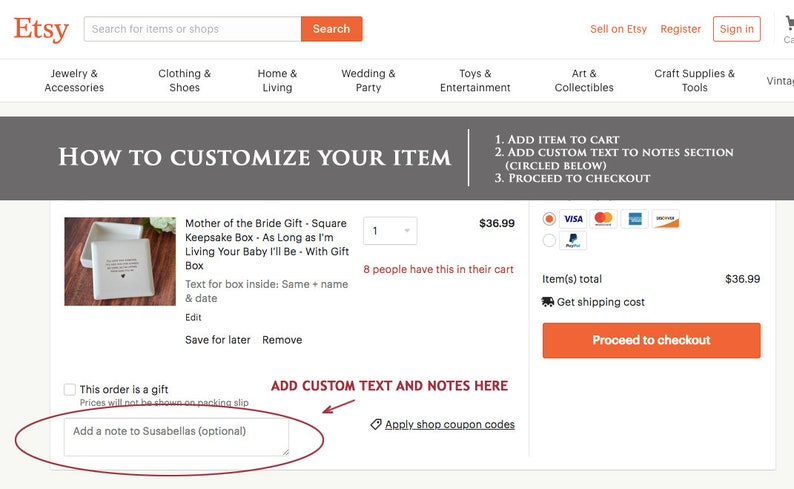Click the PayPal logo icon
794x489 pixels.
pos(573,240)
